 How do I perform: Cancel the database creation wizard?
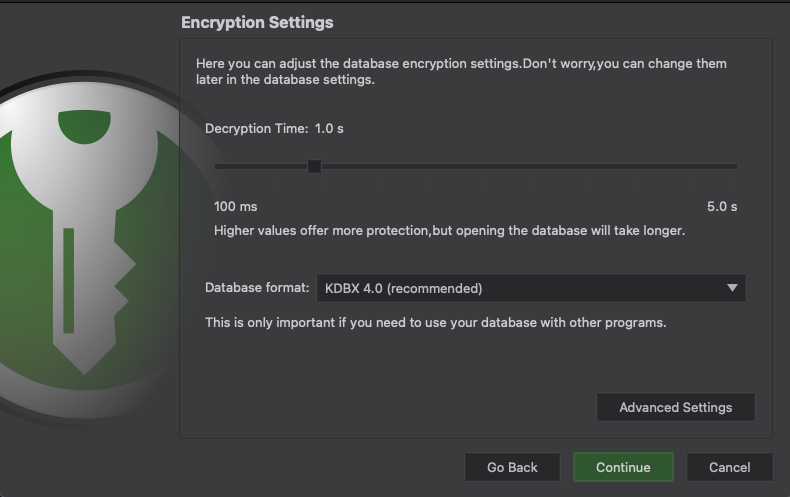click(729, 467)
